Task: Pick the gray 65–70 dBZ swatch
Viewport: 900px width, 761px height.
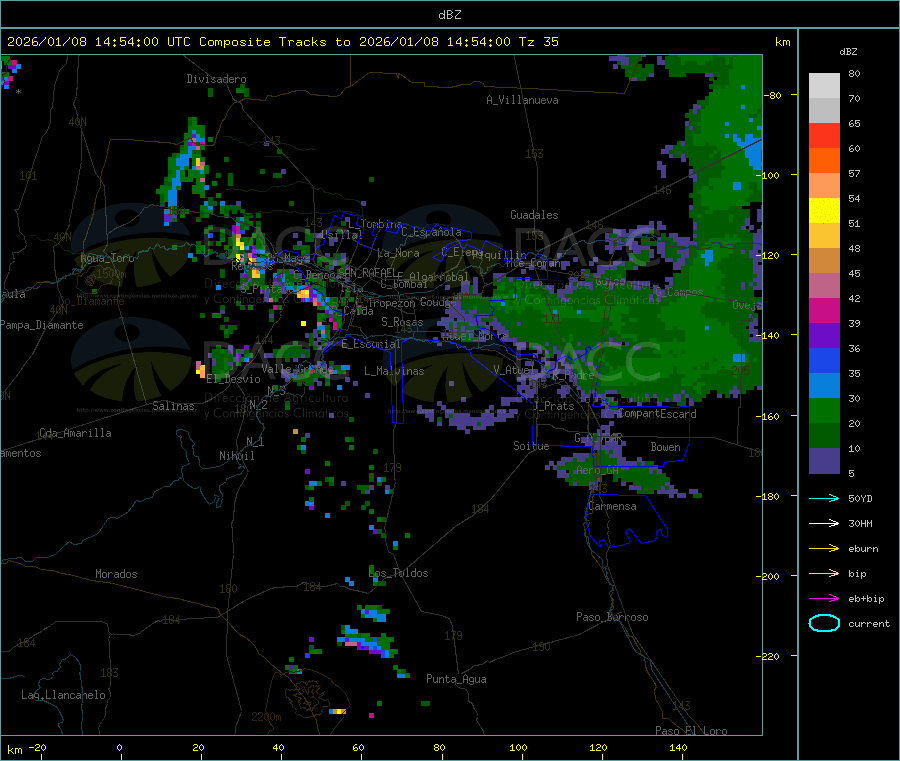Action: tap(824, 111)
